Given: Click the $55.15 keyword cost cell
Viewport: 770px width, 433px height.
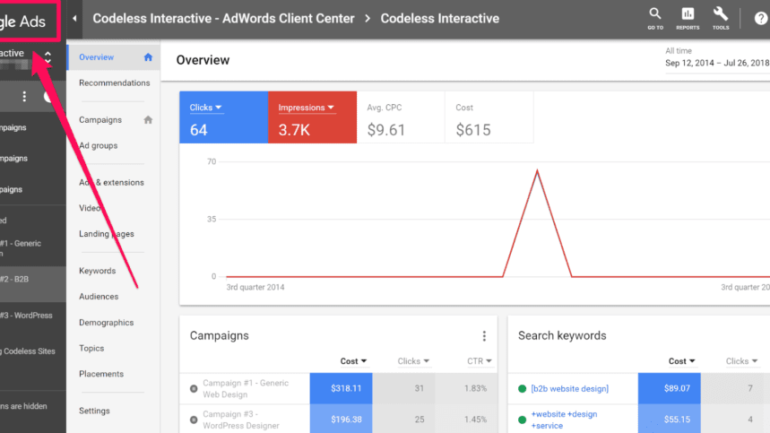Looking at the screenshot, I should pos(669,419).
